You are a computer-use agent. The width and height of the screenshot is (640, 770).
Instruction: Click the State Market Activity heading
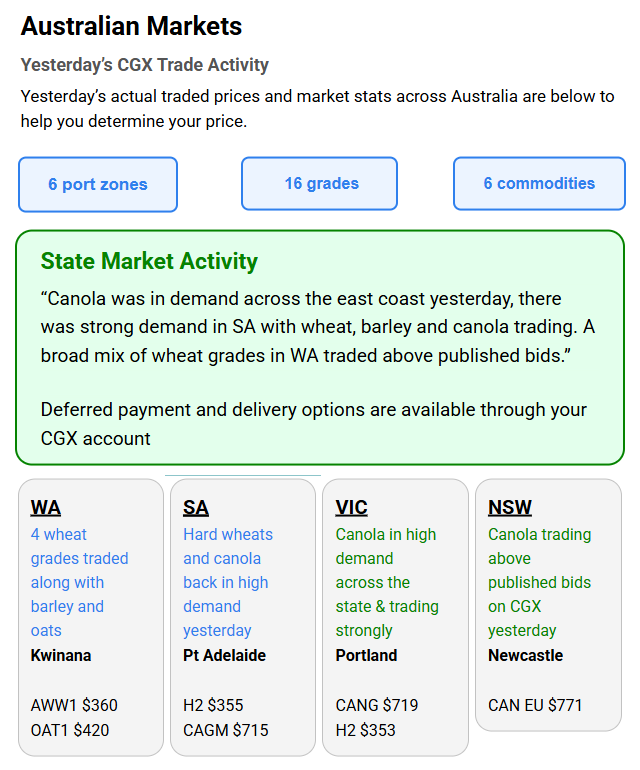tap(149, 262)
